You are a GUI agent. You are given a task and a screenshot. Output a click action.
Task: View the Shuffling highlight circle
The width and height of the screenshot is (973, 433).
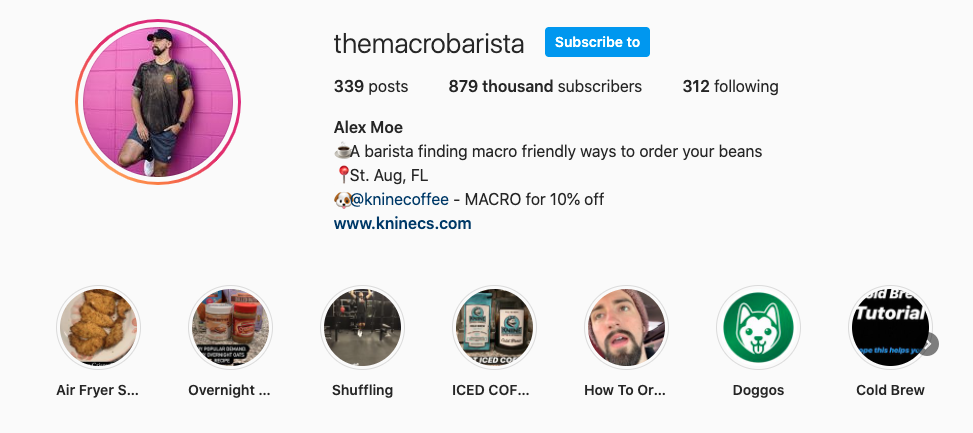point(362,327)
